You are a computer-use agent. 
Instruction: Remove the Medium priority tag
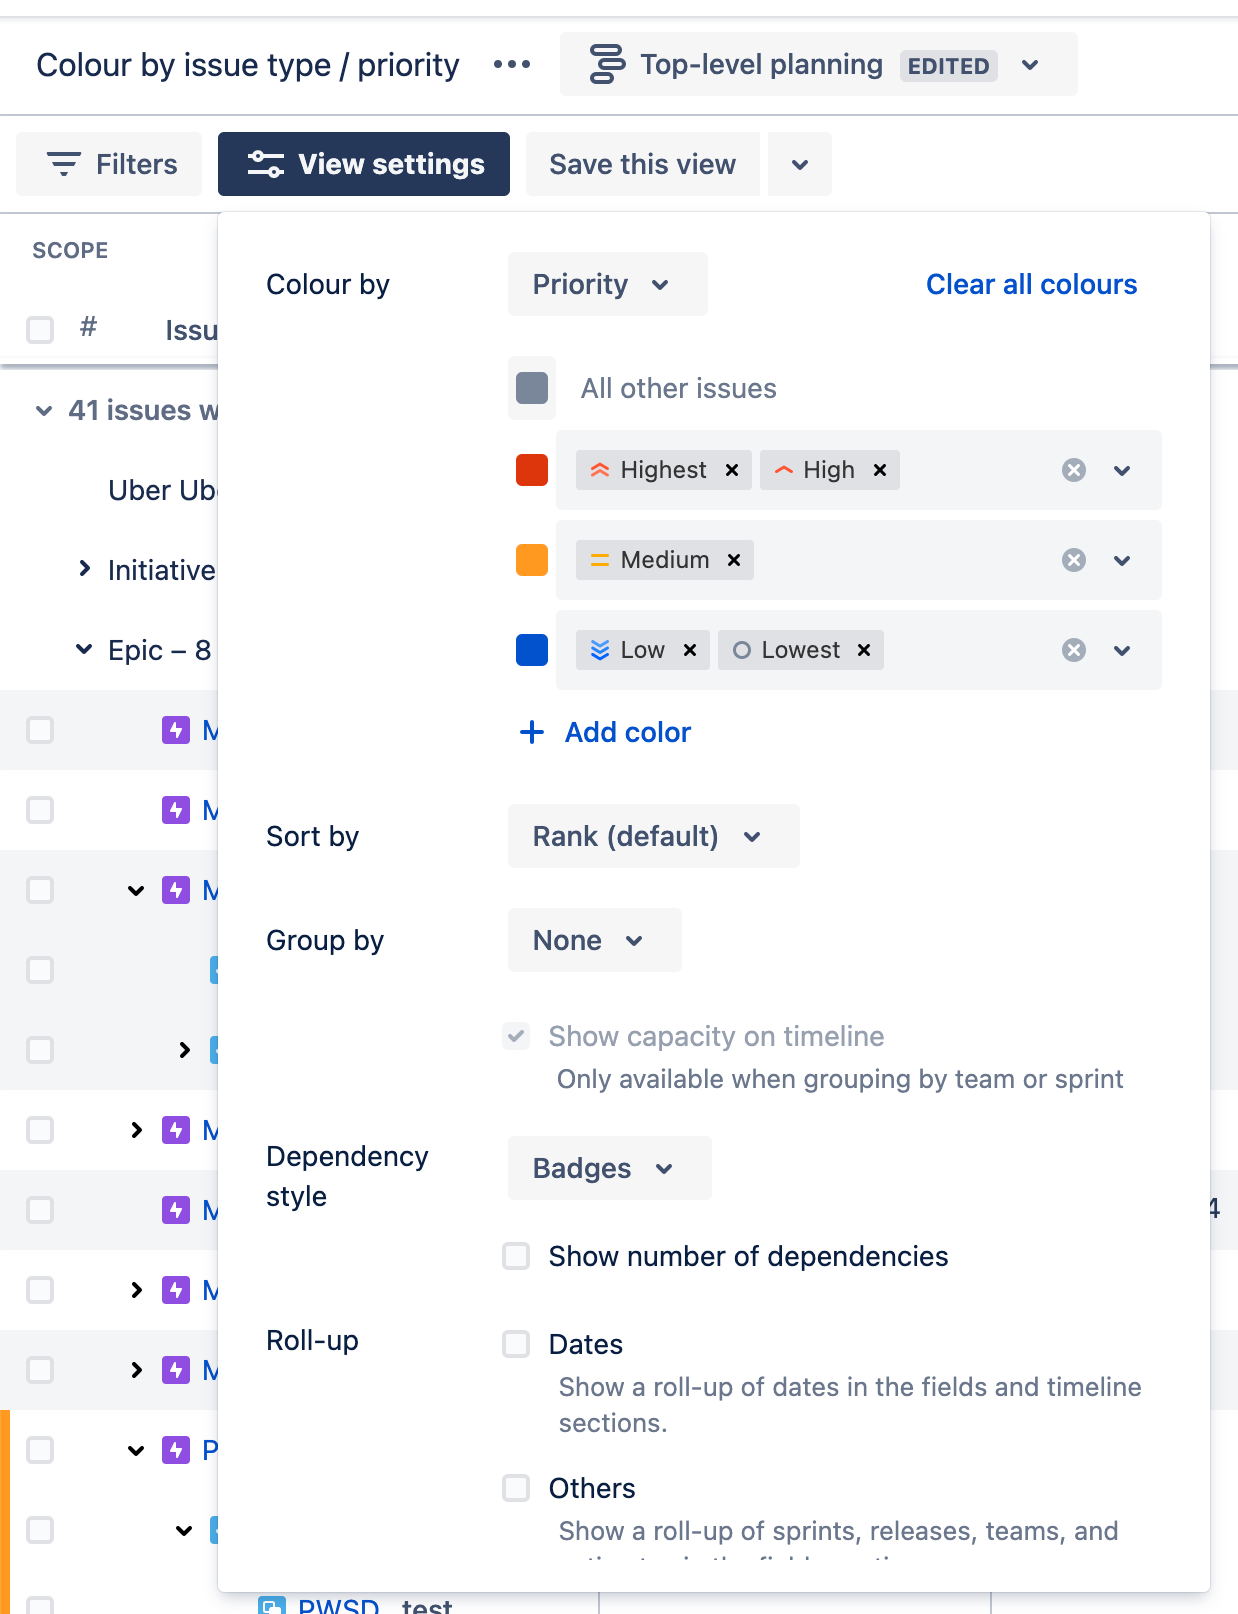[734, 560]
